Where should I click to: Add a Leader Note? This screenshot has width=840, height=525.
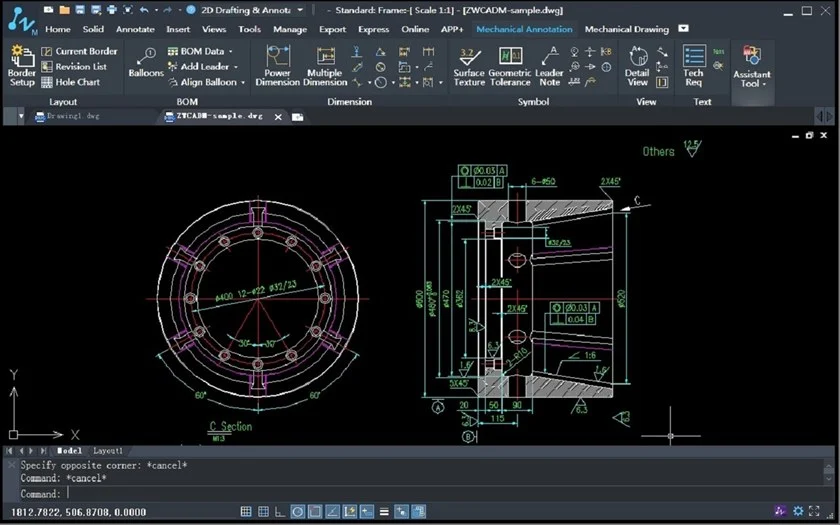pos(550,66)
